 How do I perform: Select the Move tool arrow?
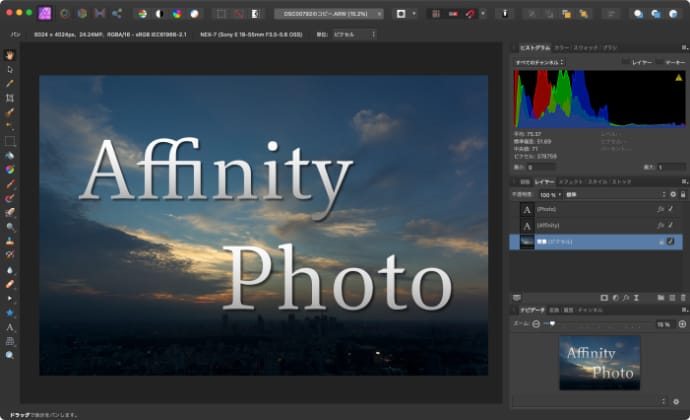tap(10, 69)
